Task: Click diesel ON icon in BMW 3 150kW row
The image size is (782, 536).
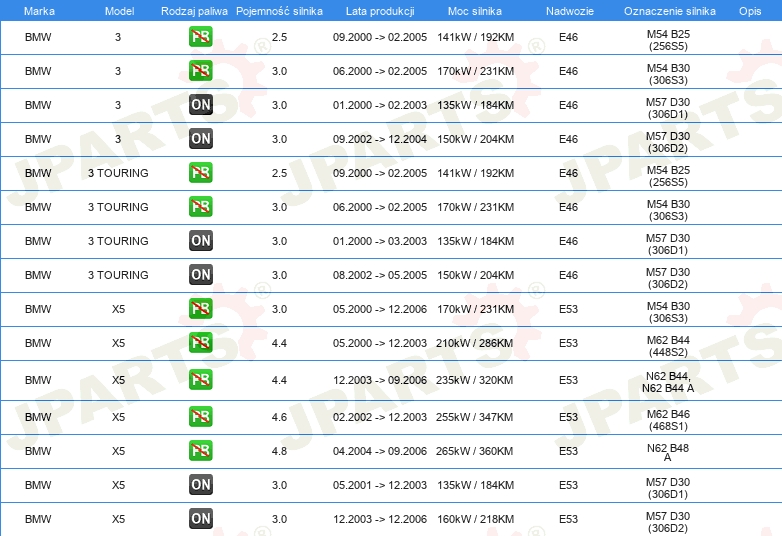Action: [x=200, y=139]
